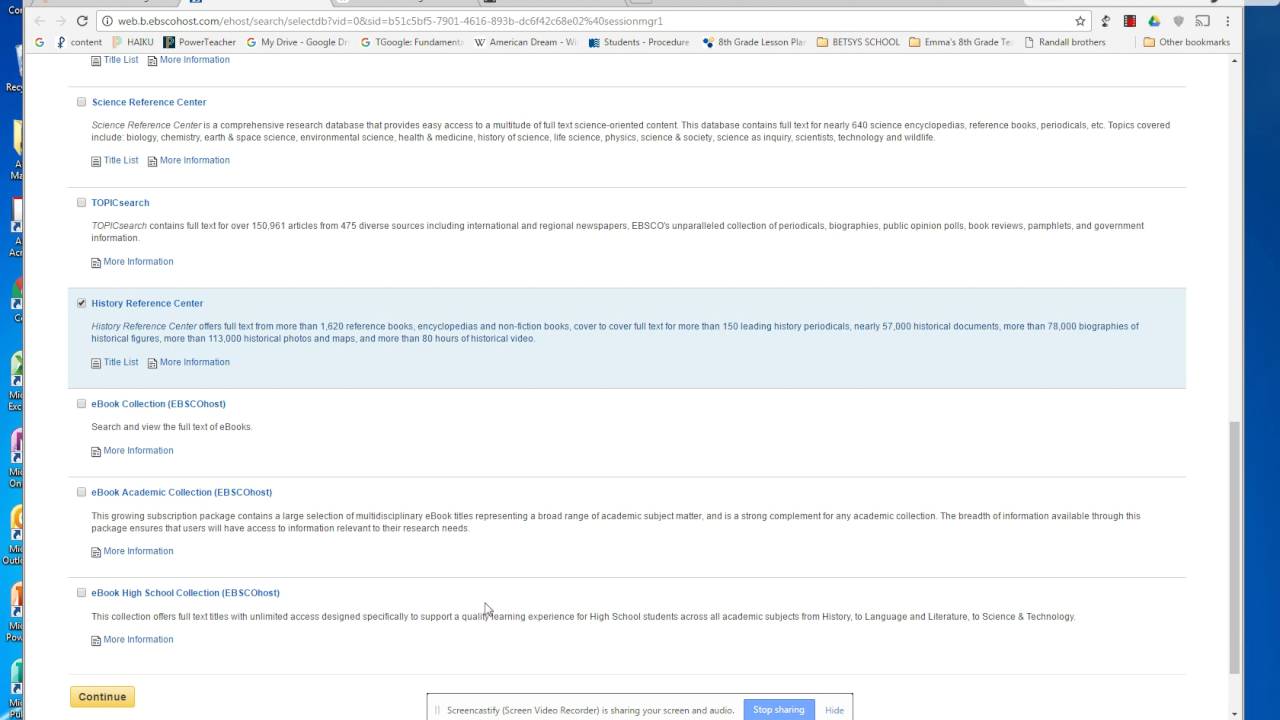Check the eBook Academic Collection checkbox

tap(82, 492)
